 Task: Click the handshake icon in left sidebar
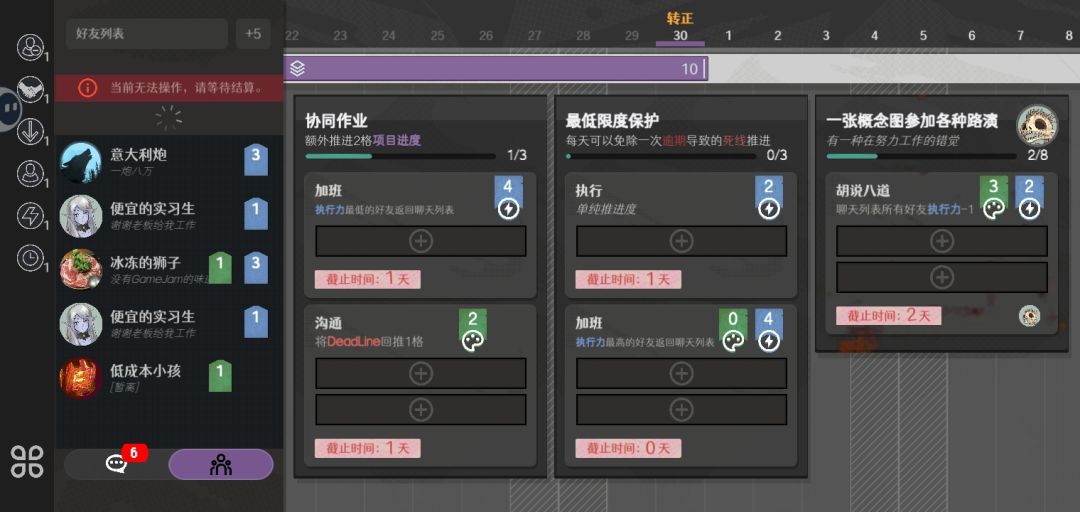click(x=30, y=89)
